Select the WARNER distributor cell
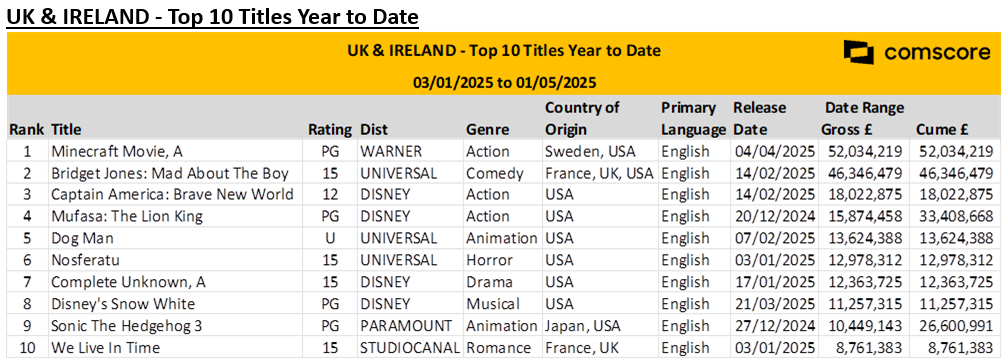This screenshot has height=361, width=1003. [390, 152]
